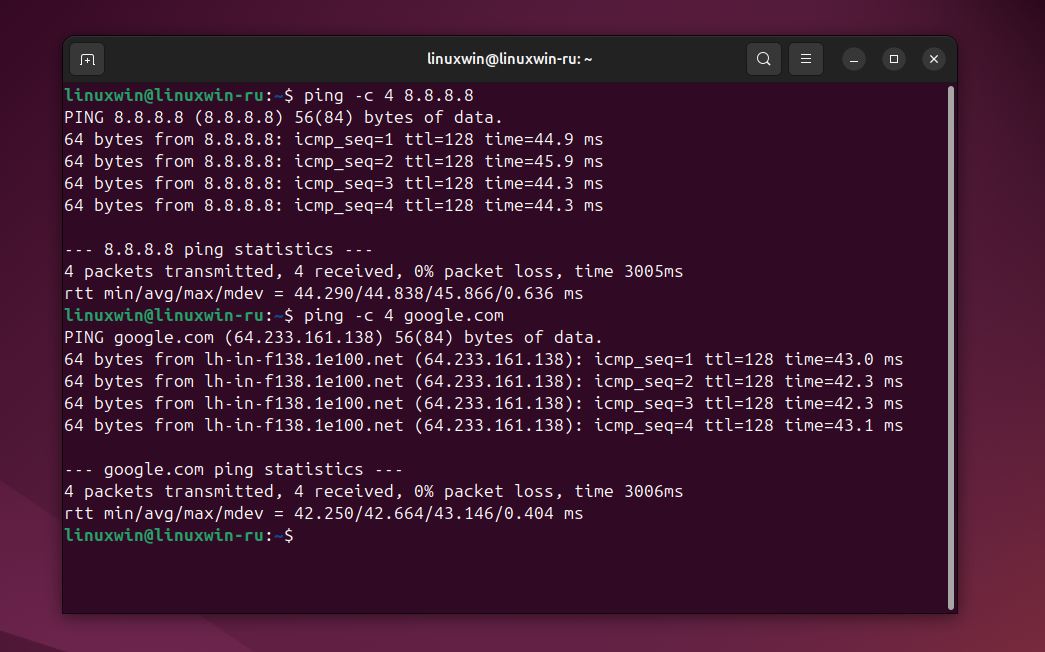Screen dimensions: 1045x652
Task: Maximize the terminal window
Action: point(894,59)
